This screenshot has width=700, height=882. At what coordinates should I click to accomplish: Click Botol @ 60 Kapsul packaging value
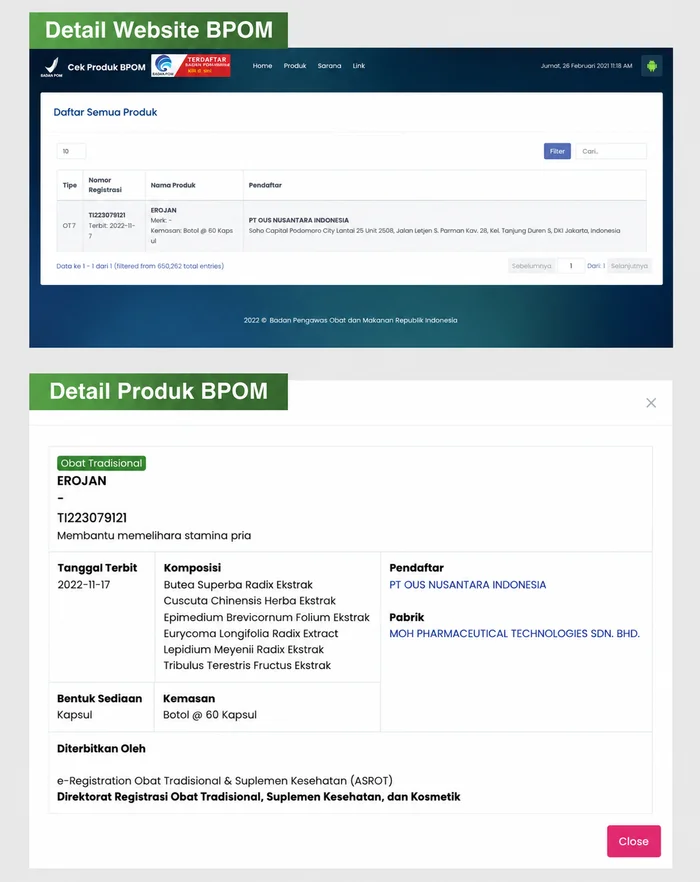click(210, 715)
